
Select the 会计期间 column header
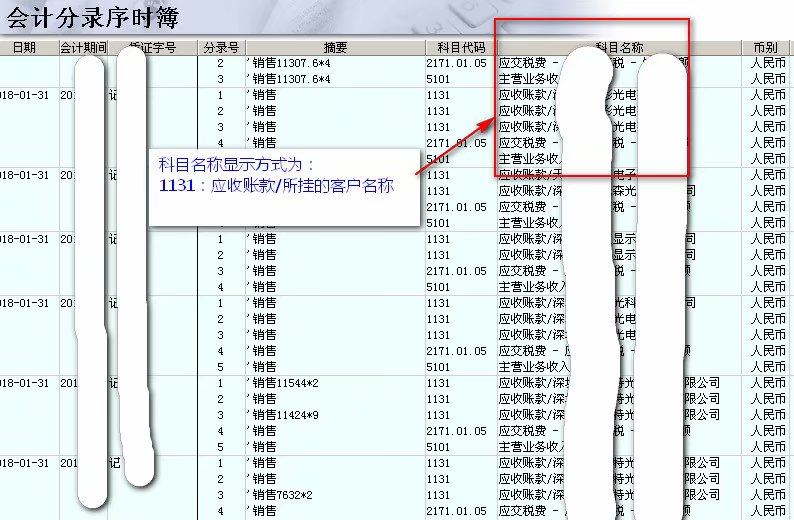(x=83, y=47)
